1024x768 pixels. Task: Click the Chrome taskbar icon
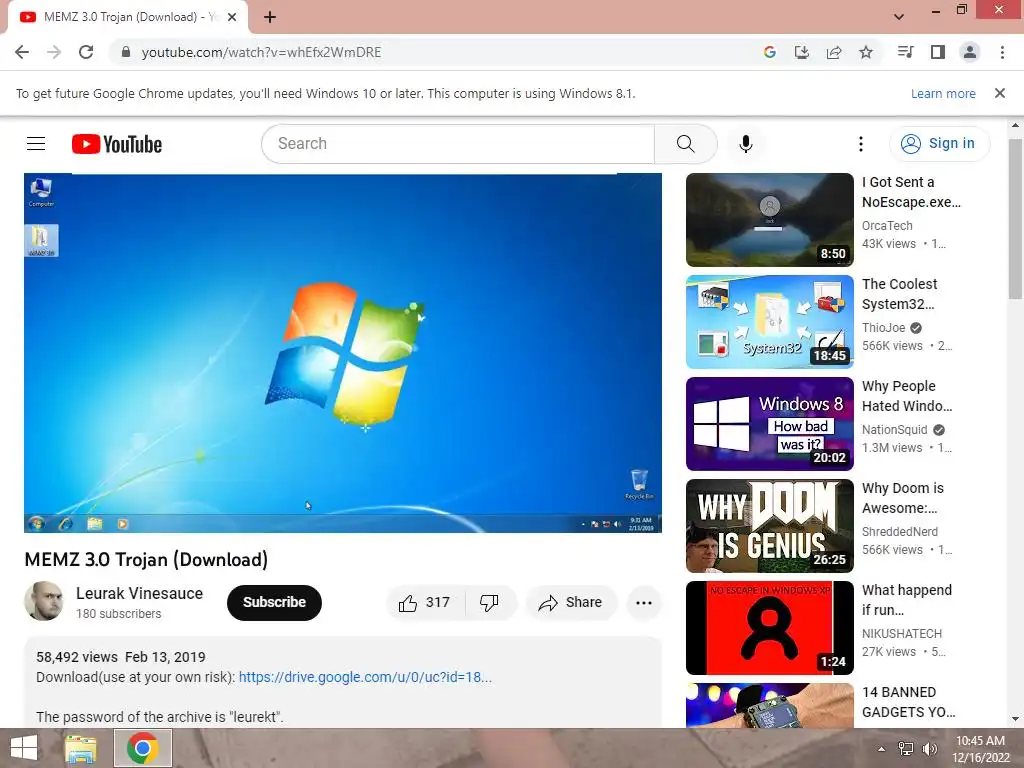(143, 748)
